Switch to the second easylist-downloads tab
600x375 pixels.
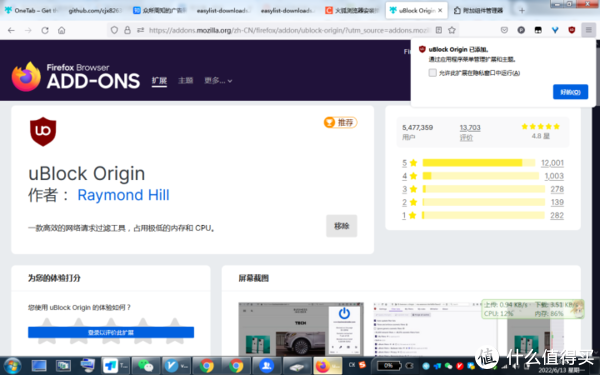287,10
